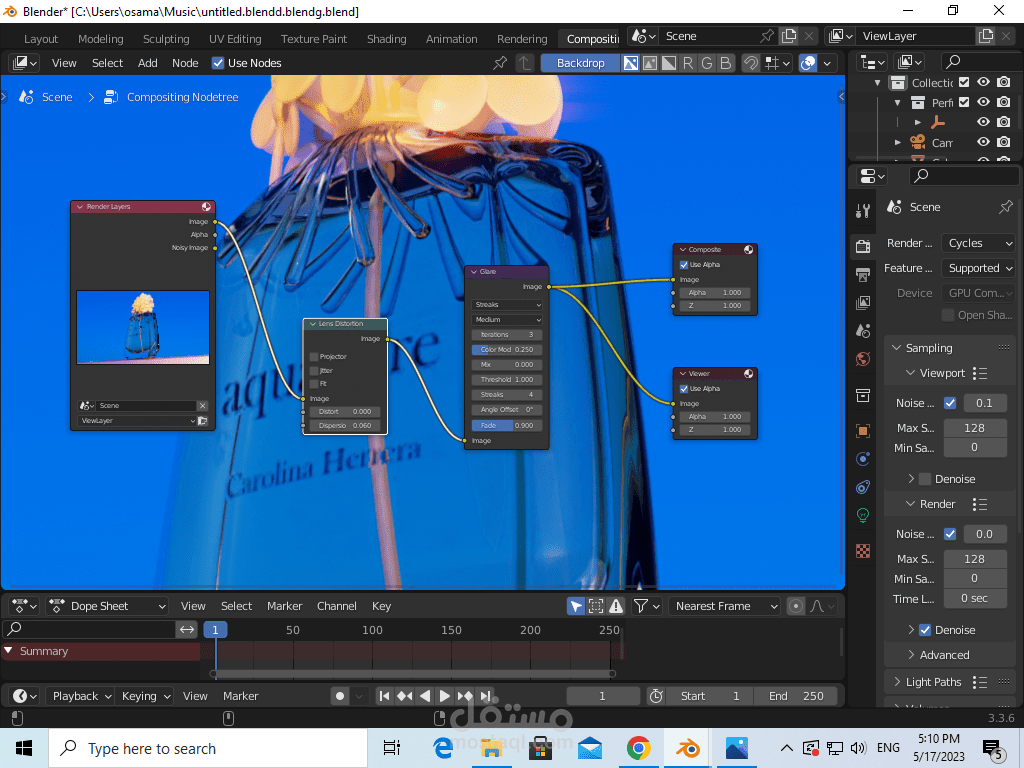Open the Nearest Frame snap dropdown
The width and height of the screenshot is (1024, 768).
(x=724, y=606)
